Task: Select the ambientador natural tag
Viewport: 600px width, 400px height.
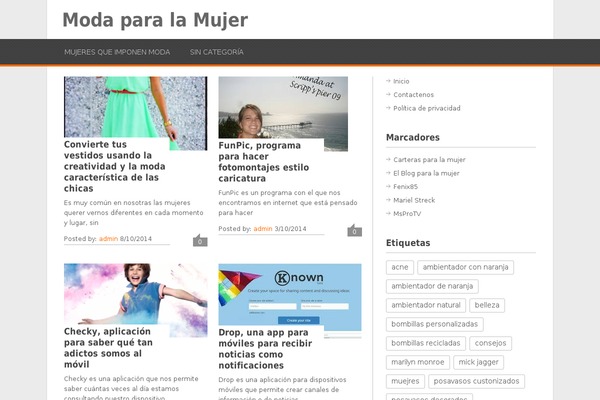Action: [x=426, y=305]
